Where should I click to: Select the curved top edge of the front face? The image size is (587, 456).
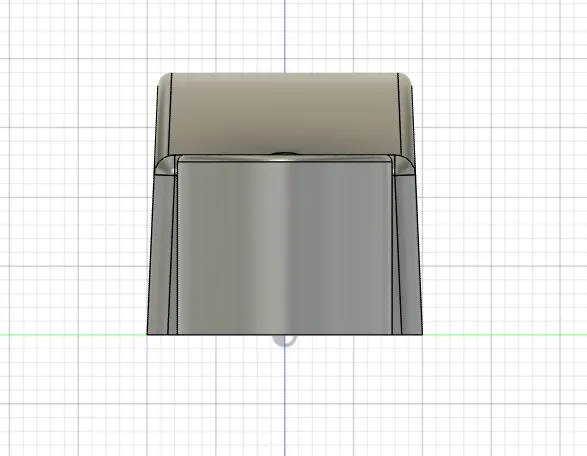click(x=285, y=160)
